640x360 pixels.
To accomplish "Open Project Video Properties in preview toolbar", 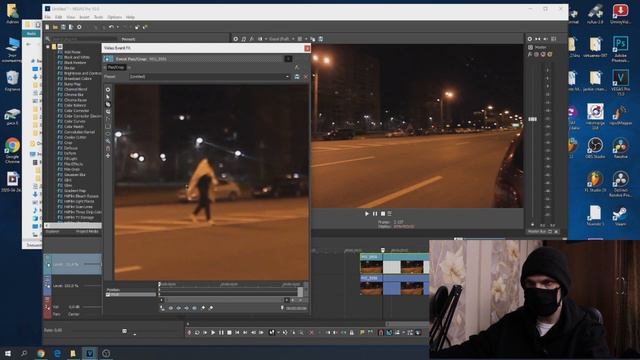I will pos(236,39).
